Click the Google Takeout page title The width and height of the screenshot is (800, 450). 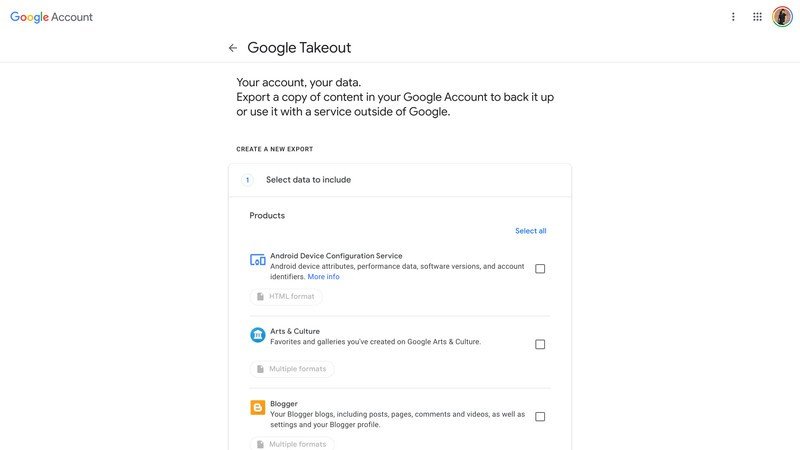(299, 48)
